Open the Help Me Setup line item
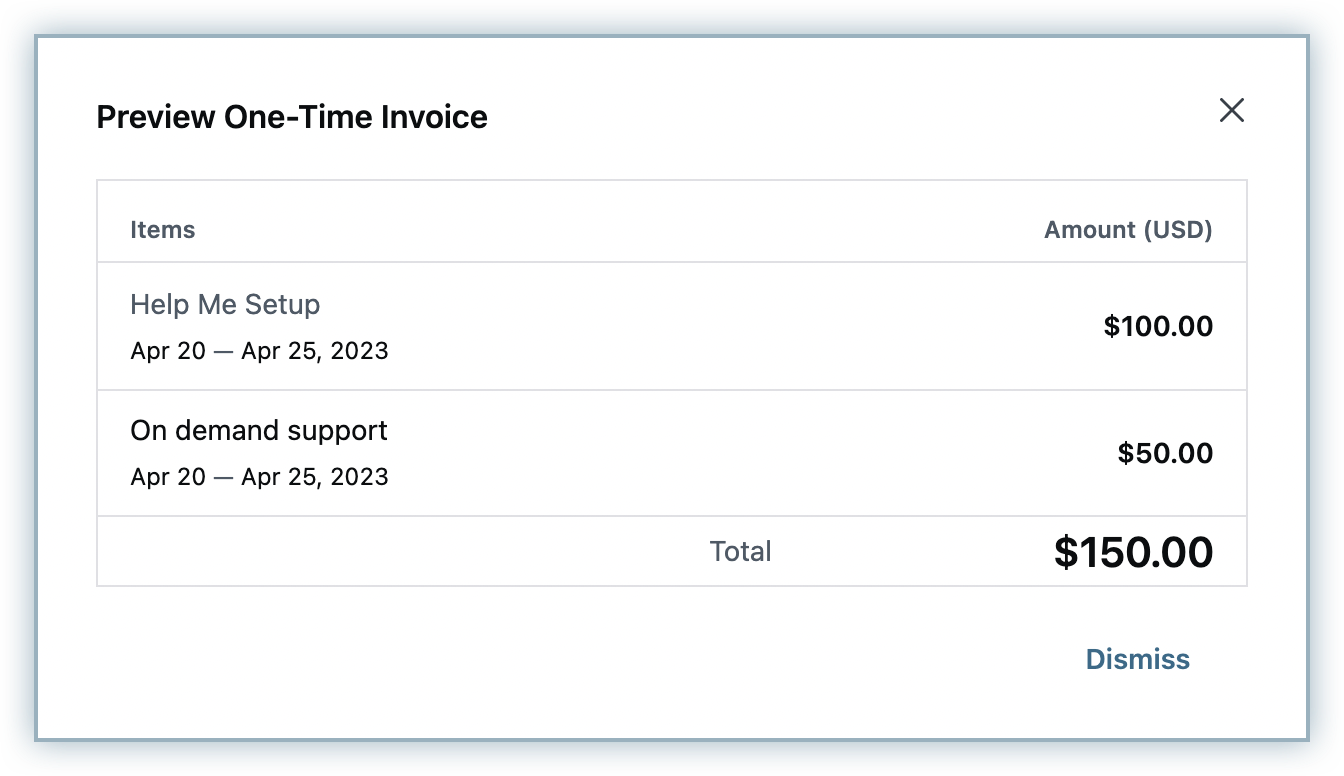Screen dimensions: 1344x776 click(225, 305)
